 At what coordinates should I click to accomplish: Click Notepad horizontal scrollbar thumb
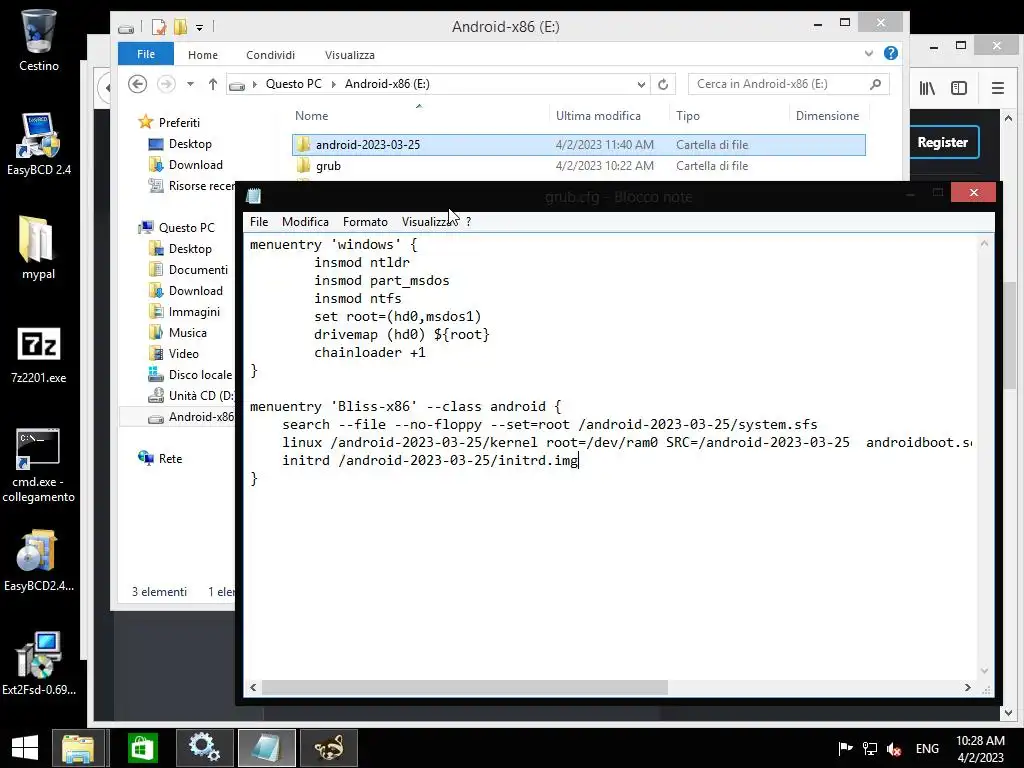click(x=464, y=688)
